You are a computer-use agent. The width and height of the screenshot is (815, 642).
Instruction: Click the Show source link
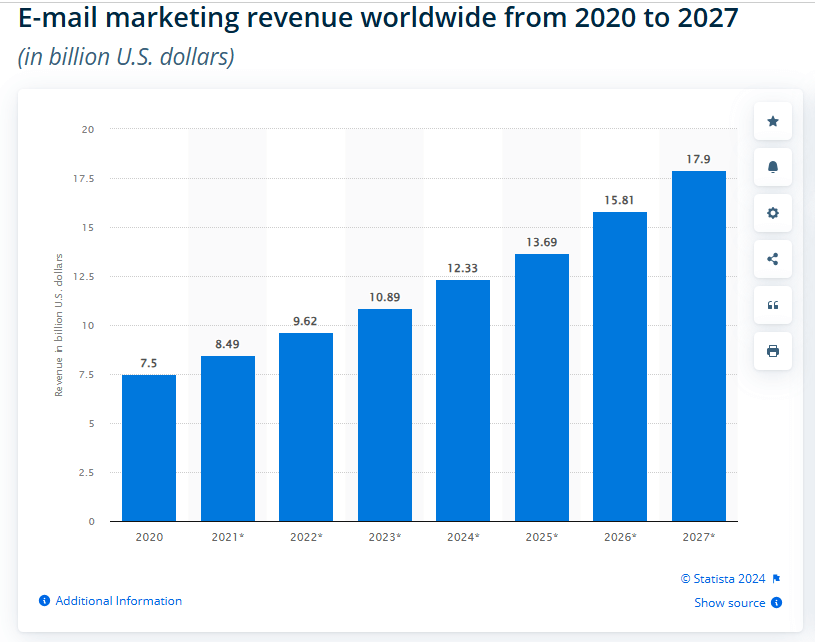[729, 603]
